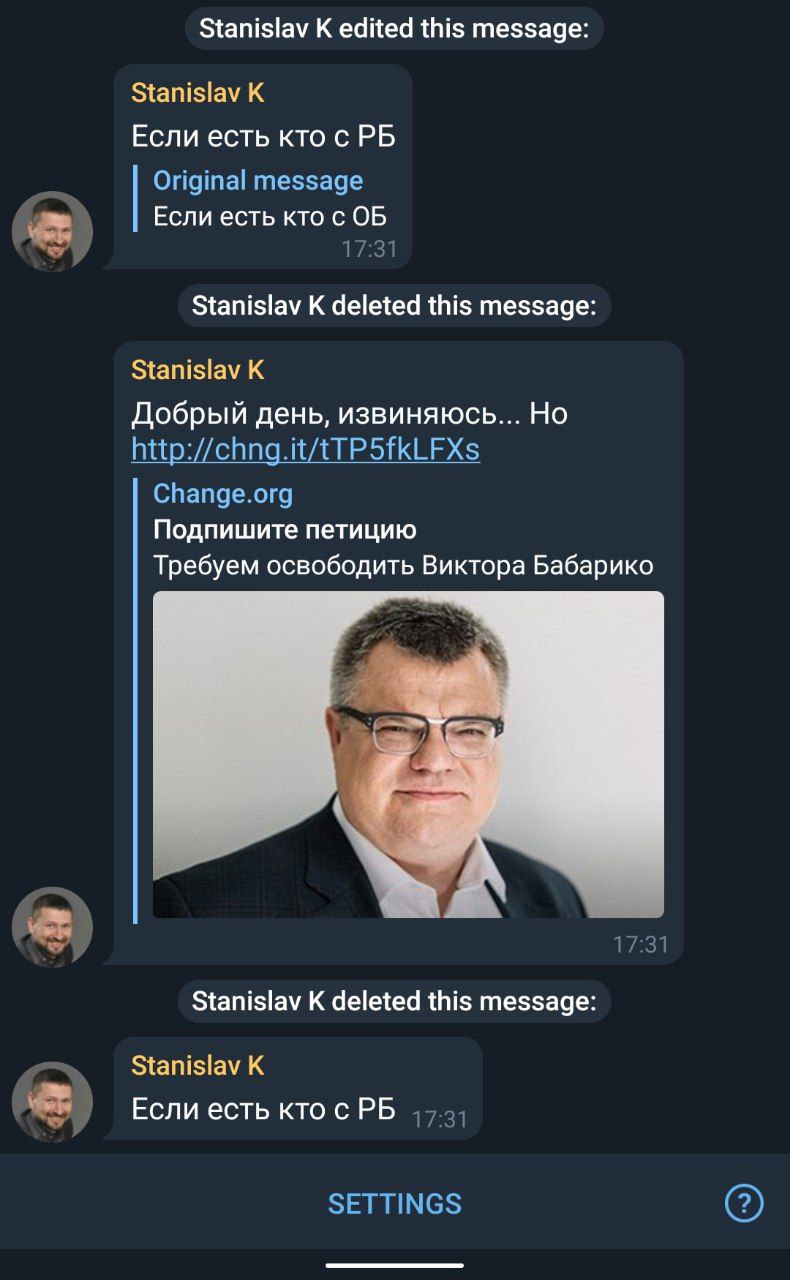Tap the first 'deleted this message' label
The image size is (790, 1280).
394,305
